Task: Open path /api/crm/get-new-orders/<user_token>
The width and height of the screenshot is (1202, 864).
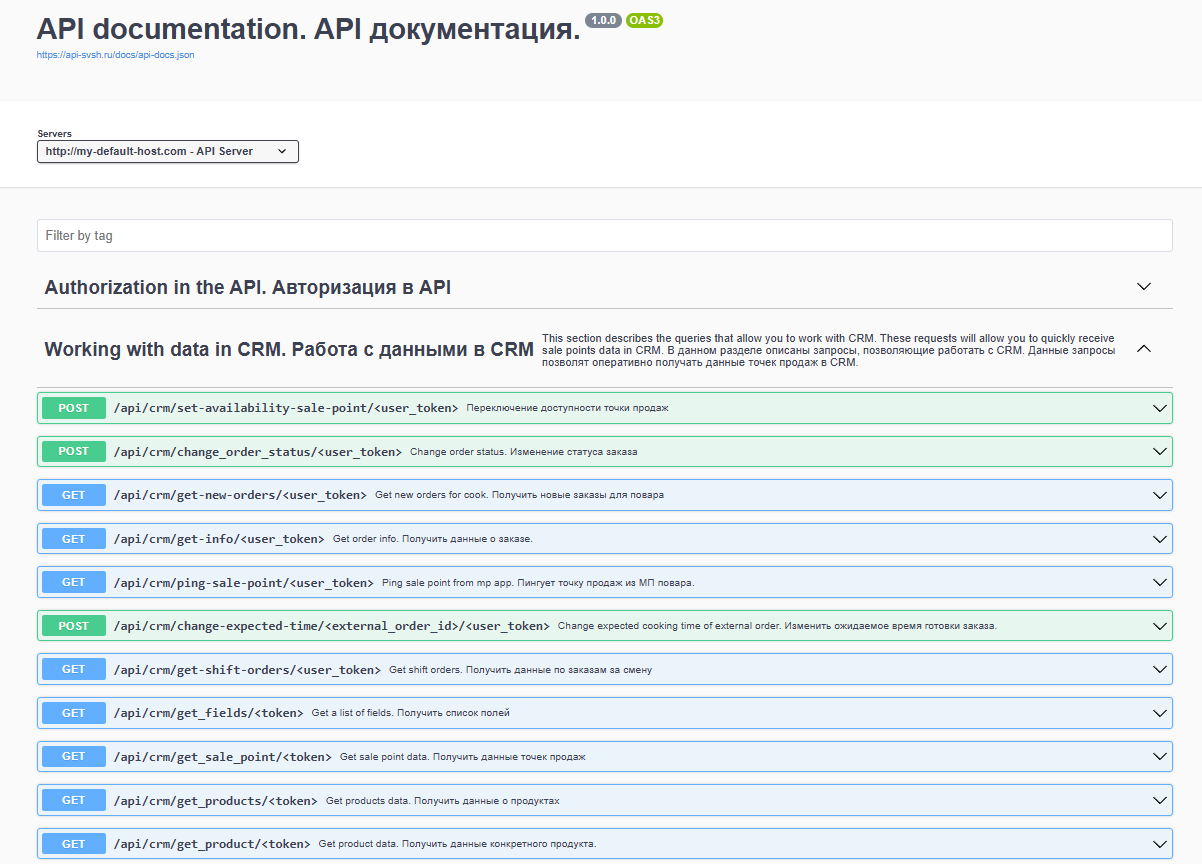Action: point(241,495)
